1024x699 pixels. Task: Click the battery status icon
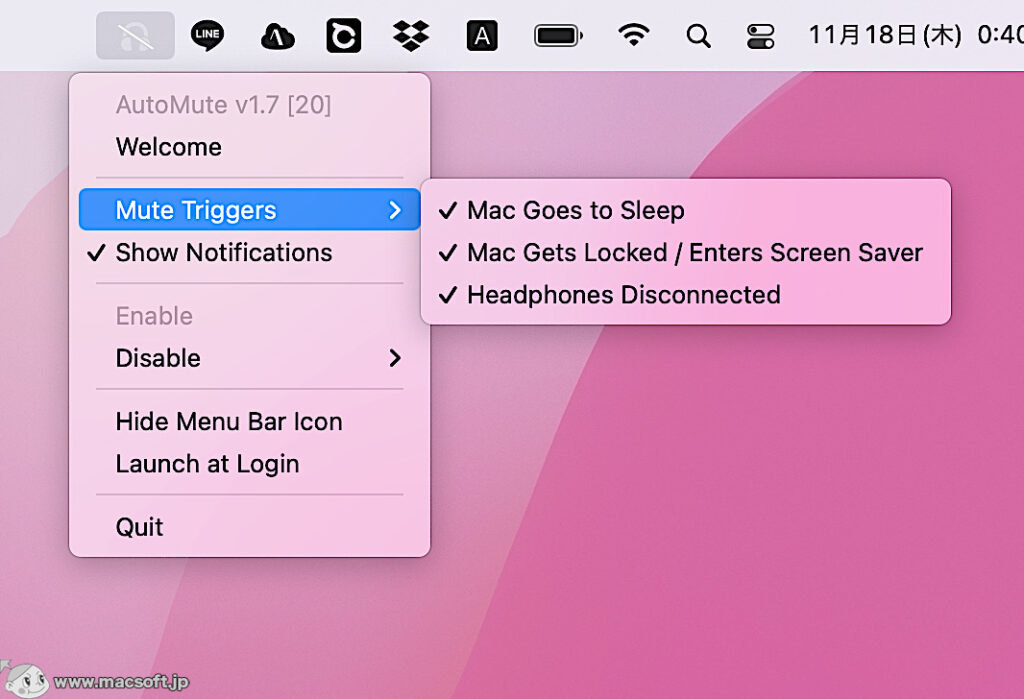558,36
